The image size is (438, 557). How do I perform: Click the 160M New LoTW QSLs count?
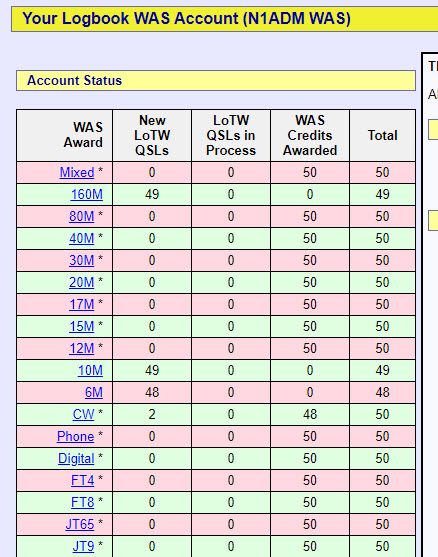pos(152,195)
